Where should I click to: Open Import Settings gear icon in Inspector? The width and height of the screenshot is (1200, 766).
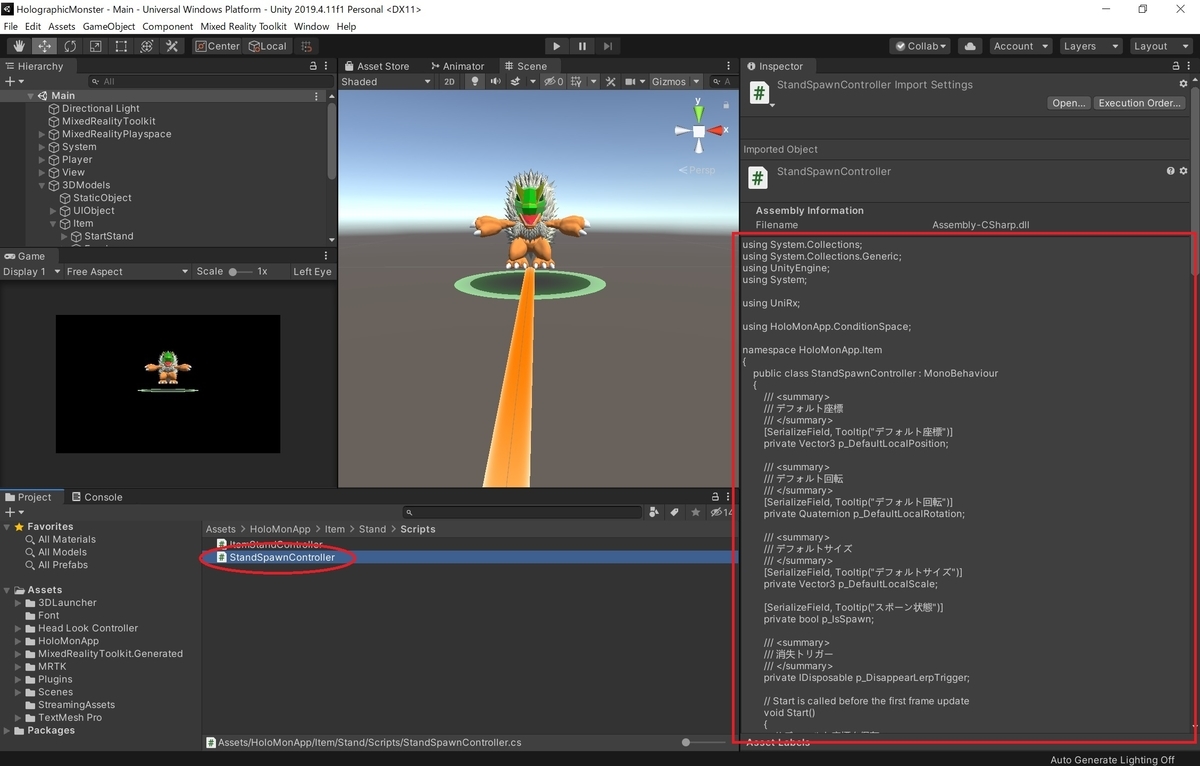pos(1184,84)
